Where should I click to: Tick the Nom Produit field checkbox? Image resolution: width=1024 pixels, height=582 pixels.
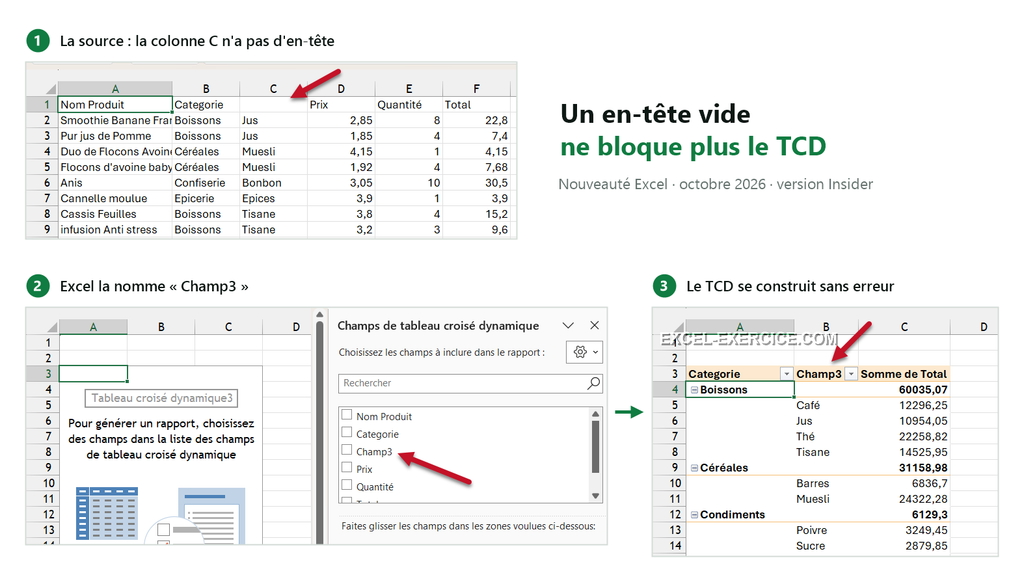click(x=347, y=415)
